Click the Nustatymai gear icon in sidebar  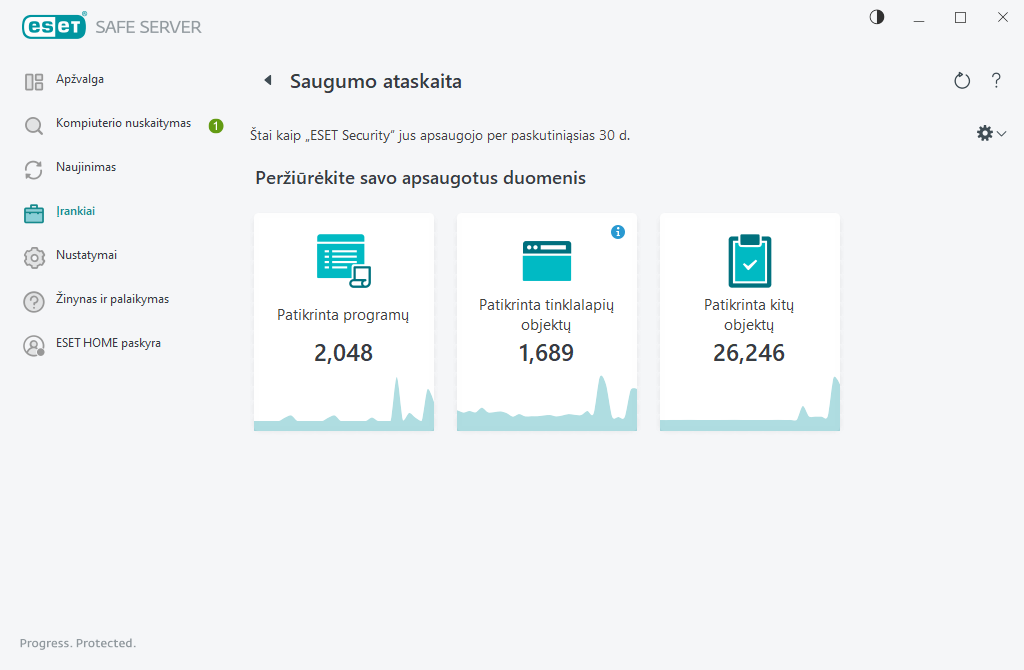pyautogui.click(x=34, y=258)
